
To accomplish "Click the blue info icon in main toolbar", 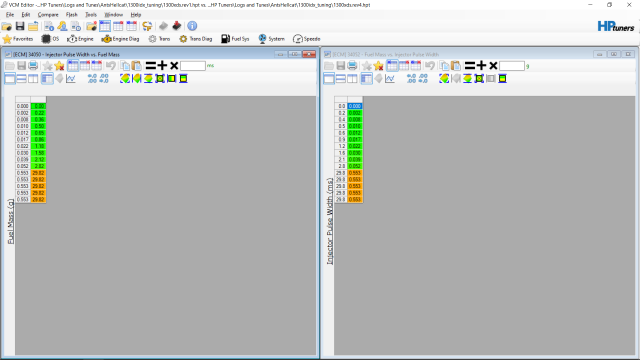I will coord(192,26).
